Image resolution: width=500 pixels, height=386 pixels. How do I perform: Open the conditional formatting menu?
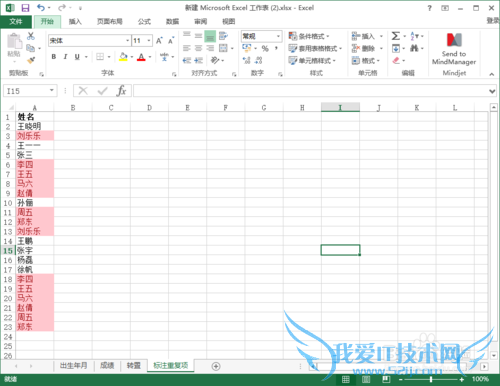(309, 36)
